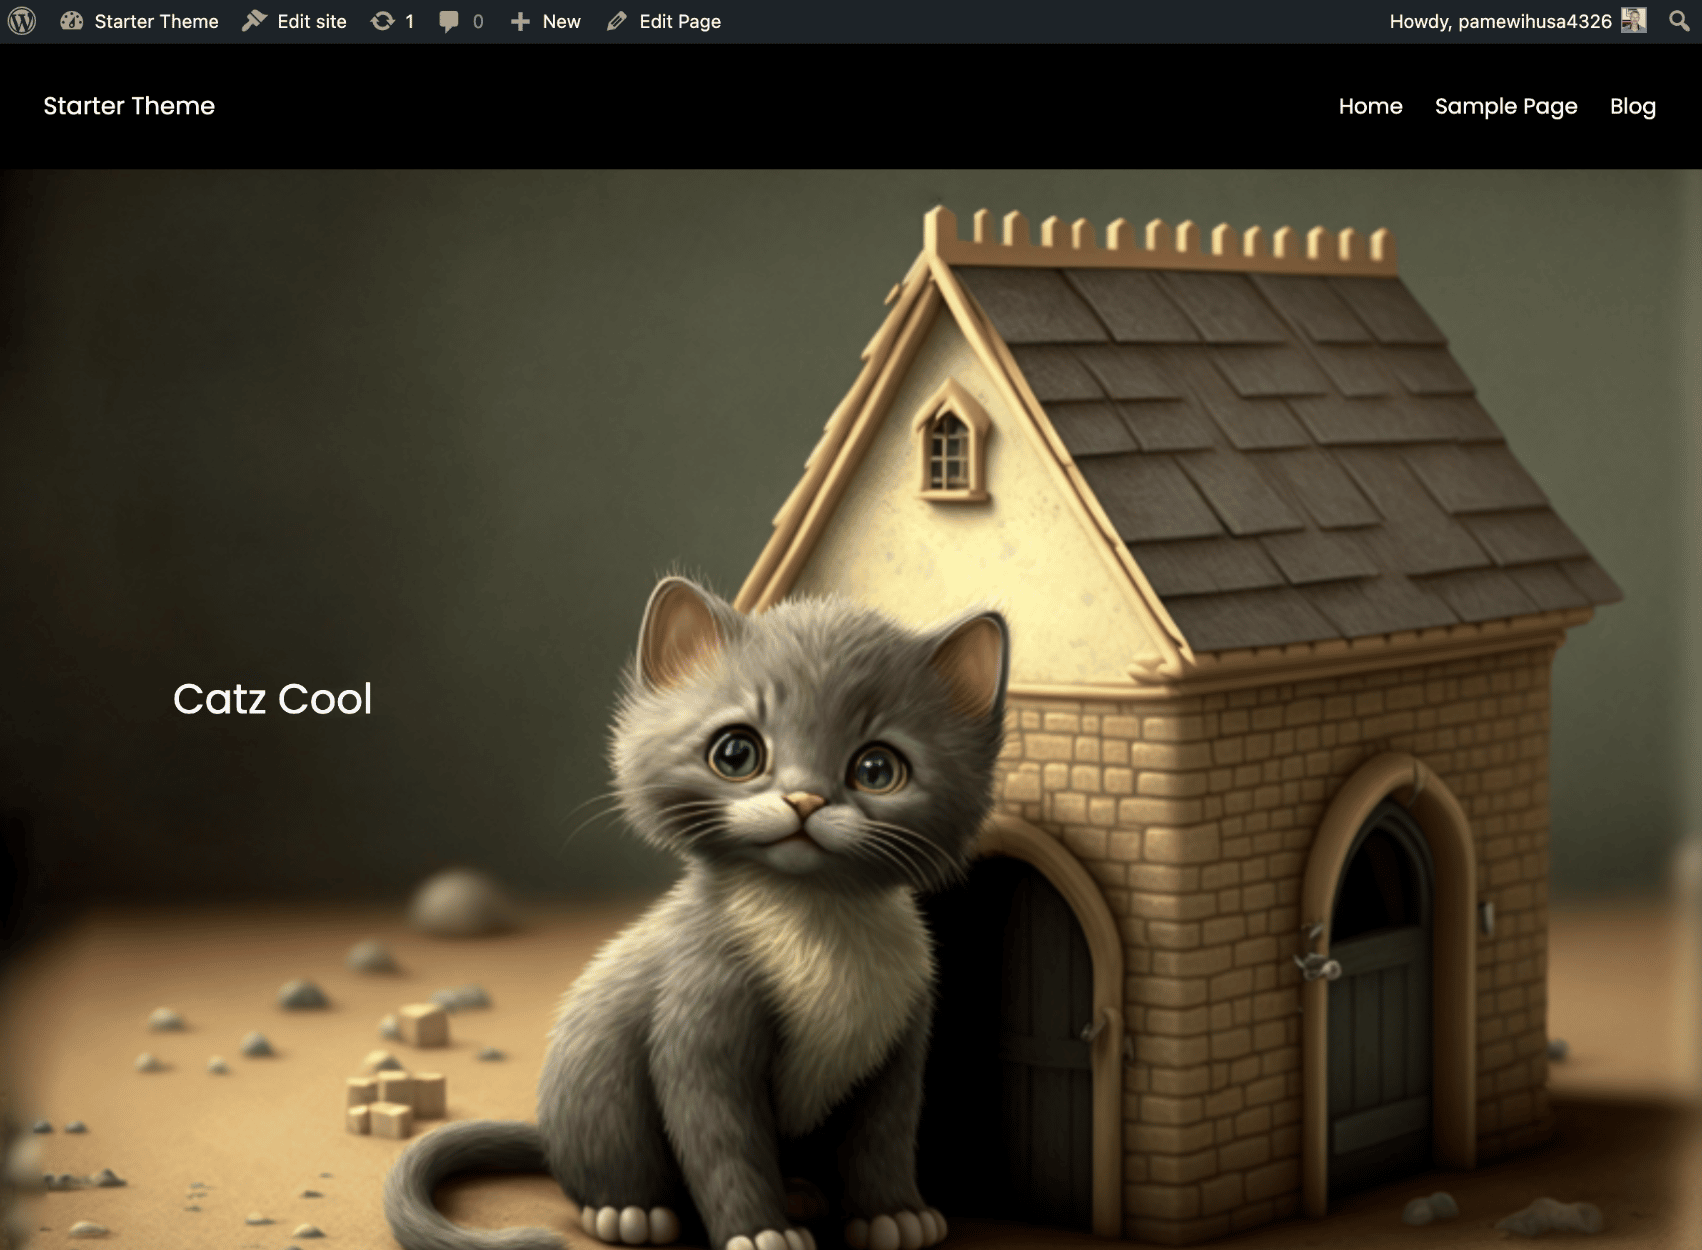Go to Home navigation link
Image resolution: width=1702 pixels, height=1250 pixels.
click(x=1370, y=106)
